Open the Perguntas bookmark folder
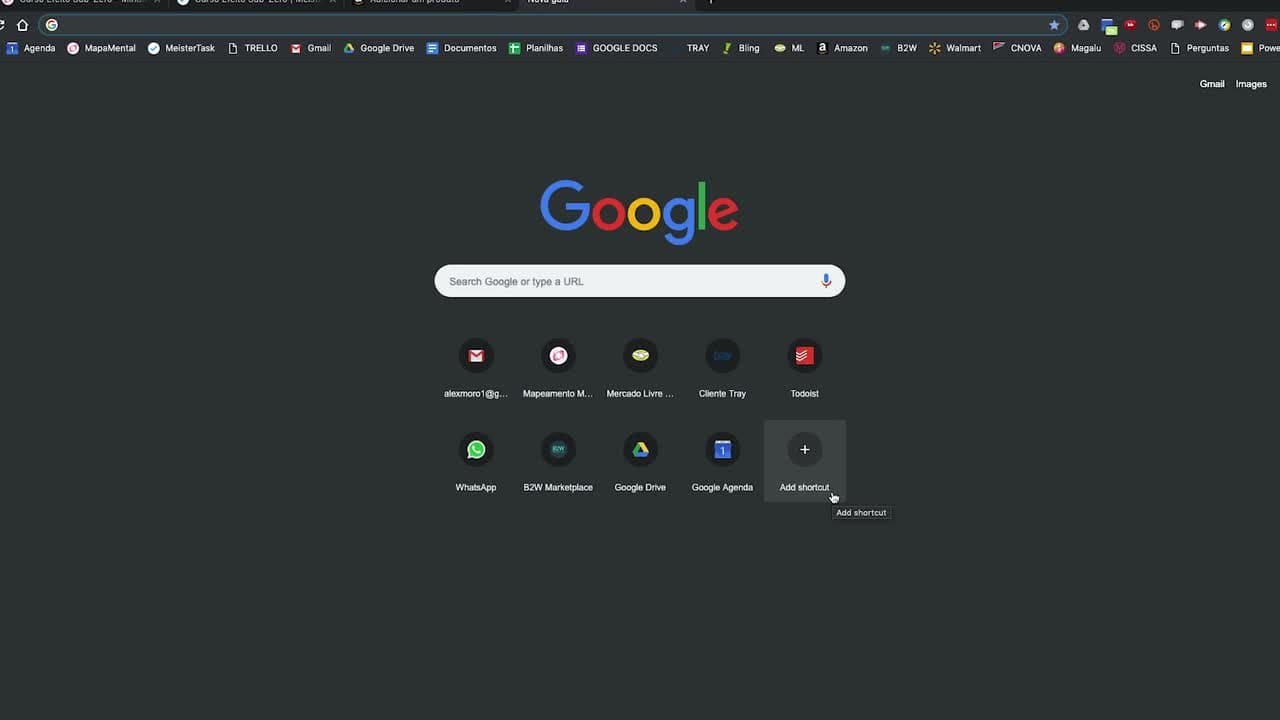The height and width of the screenshot is (720, 1280). point(1199,48)
